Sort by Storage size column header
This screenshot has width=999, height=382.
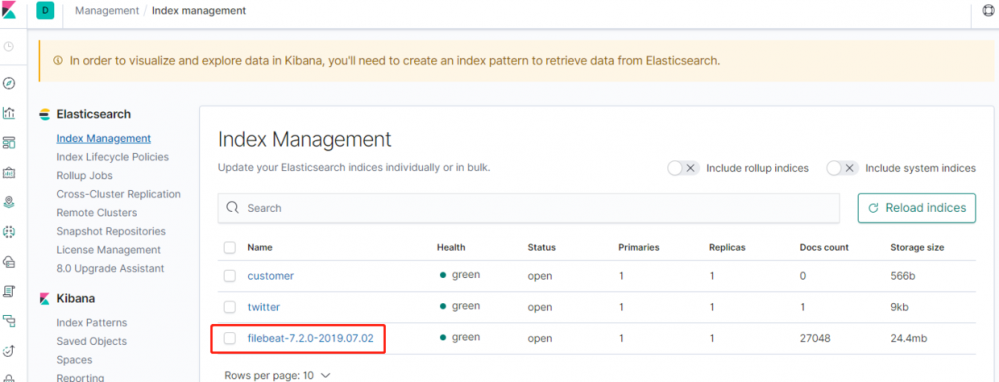917,247
